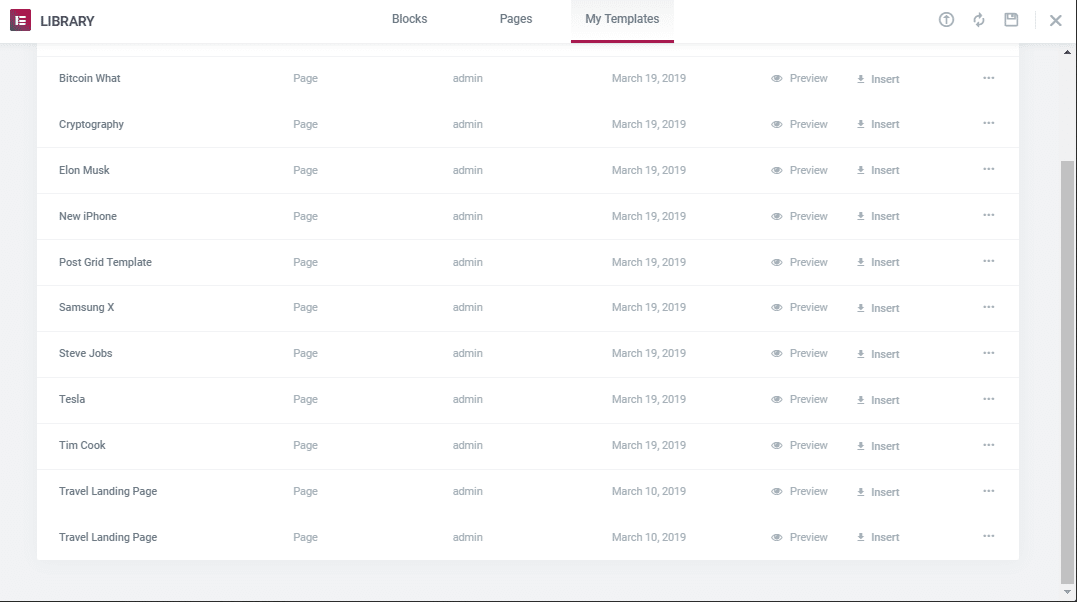The height and width of the screenshot is (602, 1077).
Task: Open the more options menu for Tesla
Action: point(988,399)
